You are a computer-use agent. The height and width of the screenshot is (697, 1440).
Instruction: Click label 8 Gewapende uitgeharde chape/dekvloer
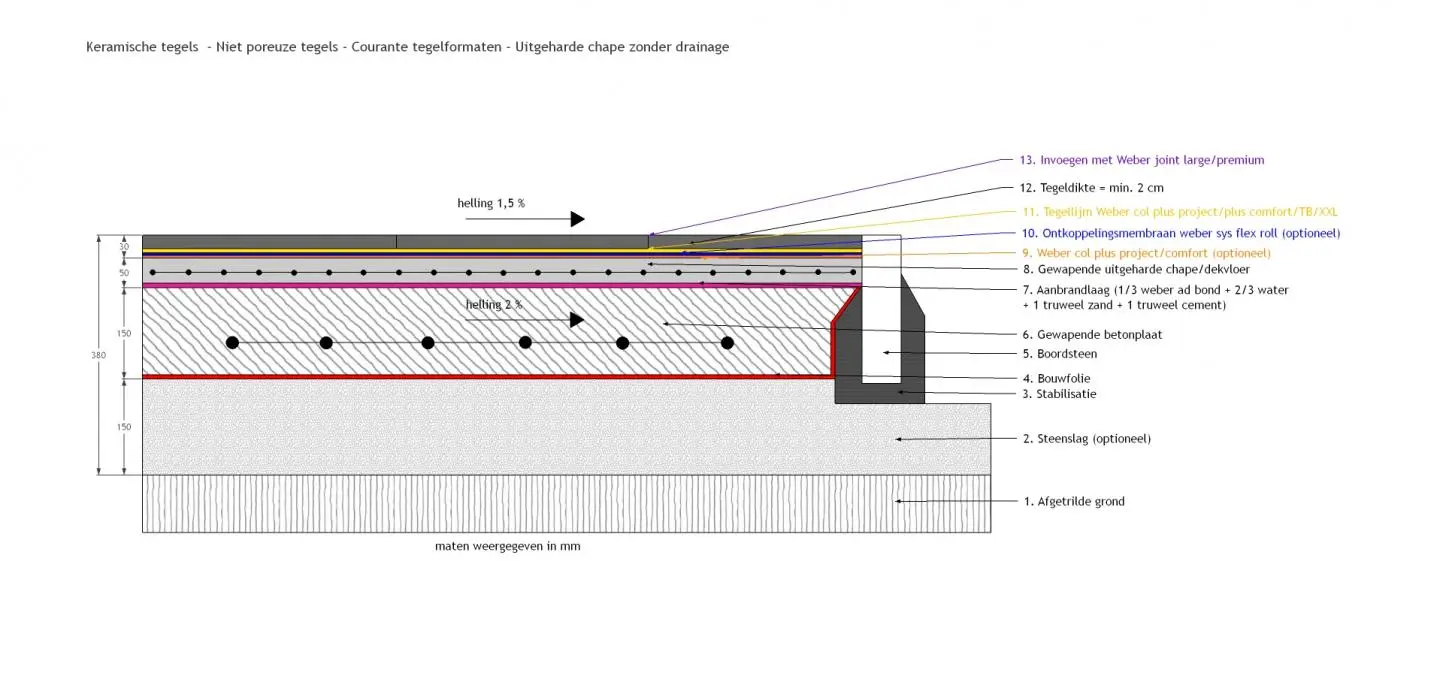click(x=1135, y=269)
